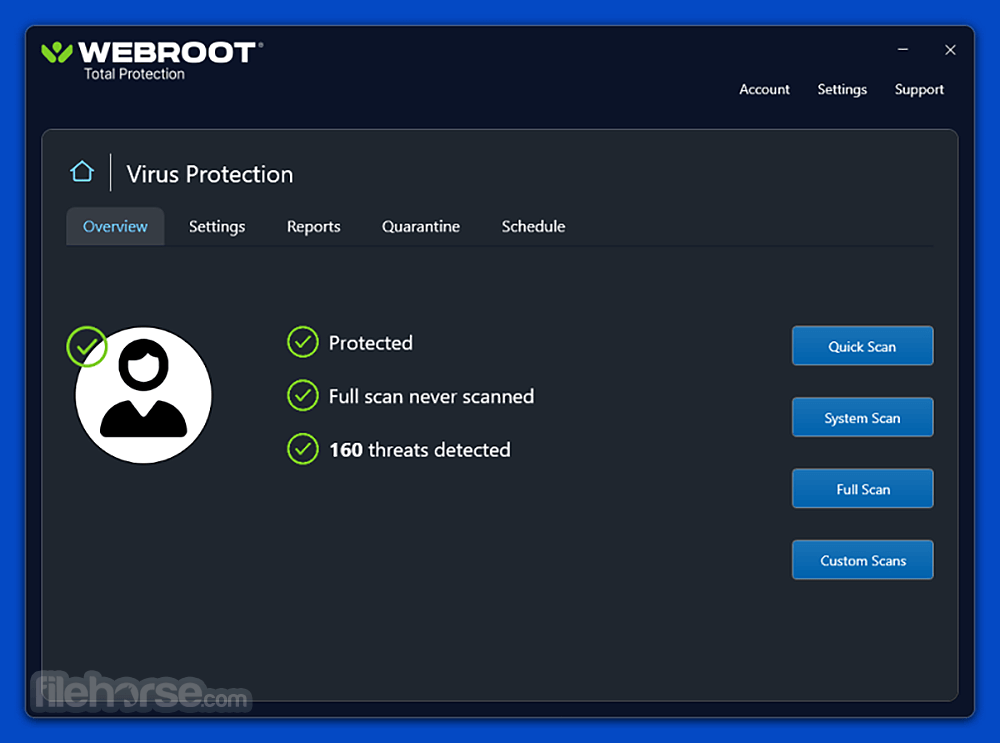Viewport: 1000px width, 743px height.
Task: Open the Schedule tab
Action: (x=533, y=226)
